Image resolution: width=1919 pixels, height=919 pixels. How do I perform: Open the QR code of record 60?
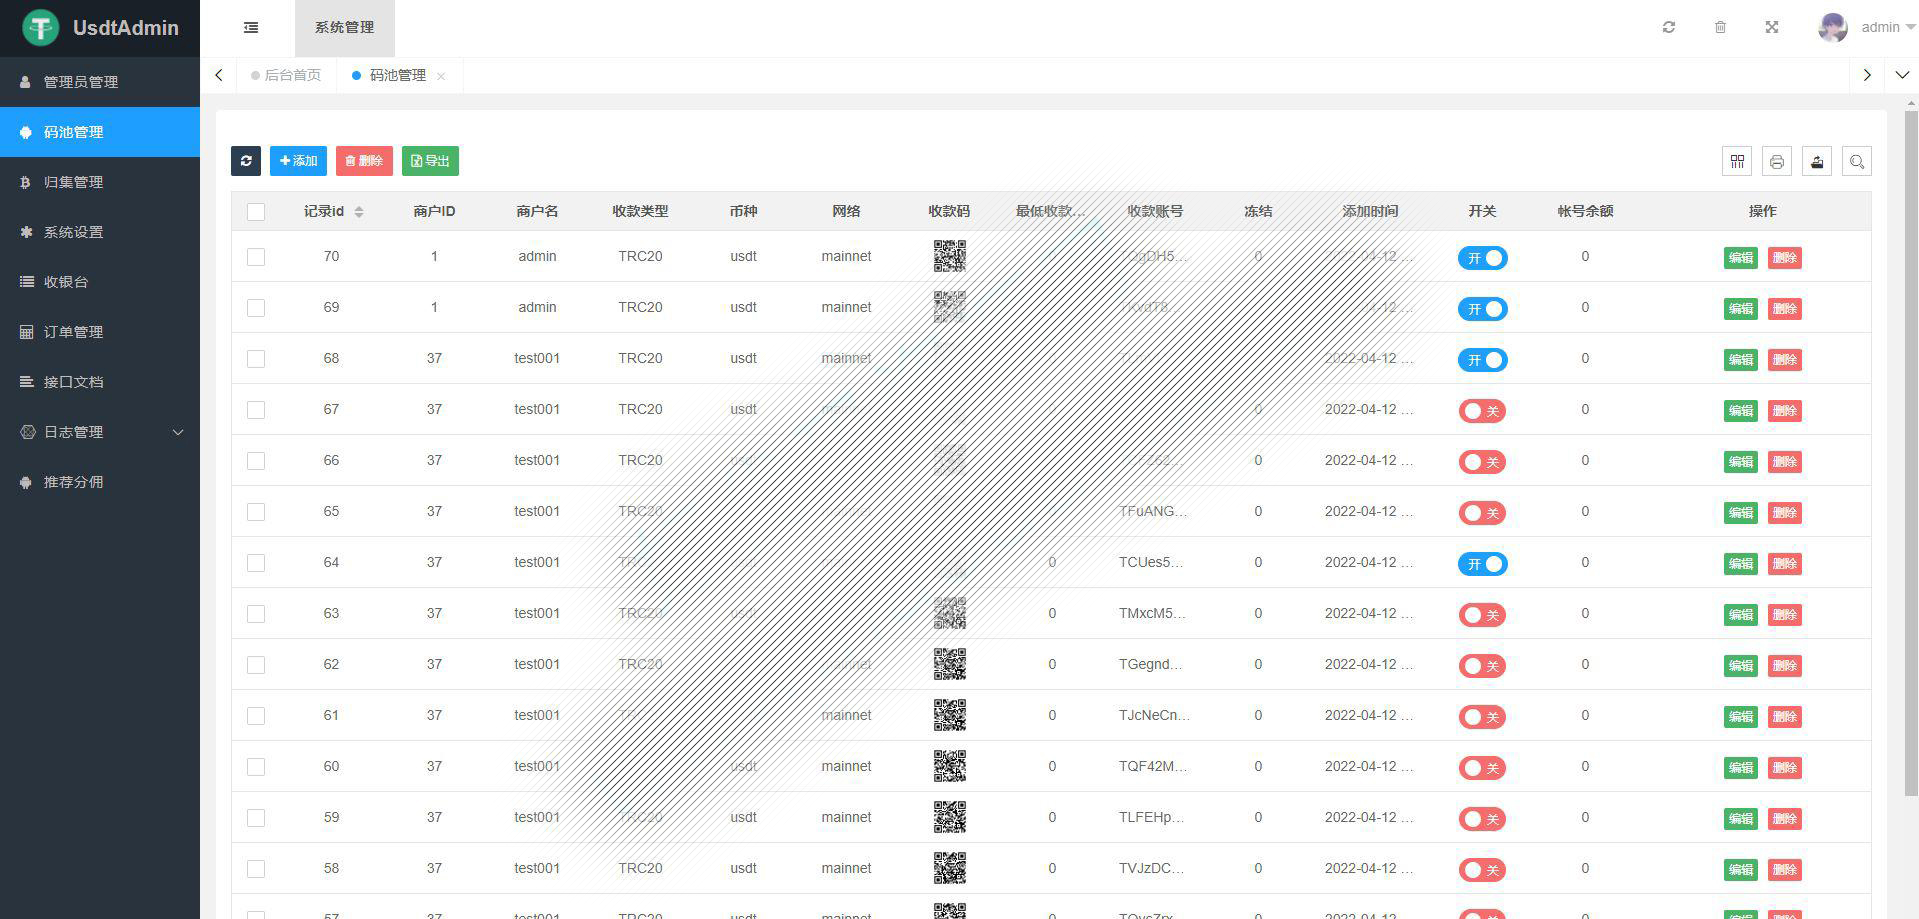950,766
